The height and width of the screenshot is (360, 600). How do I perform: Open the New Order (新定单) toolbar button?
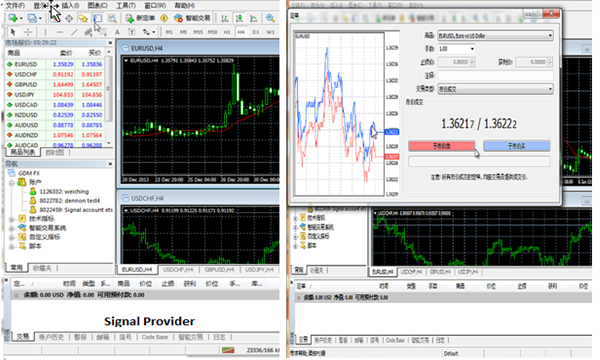pyautogui.click(x=140, y=18)
